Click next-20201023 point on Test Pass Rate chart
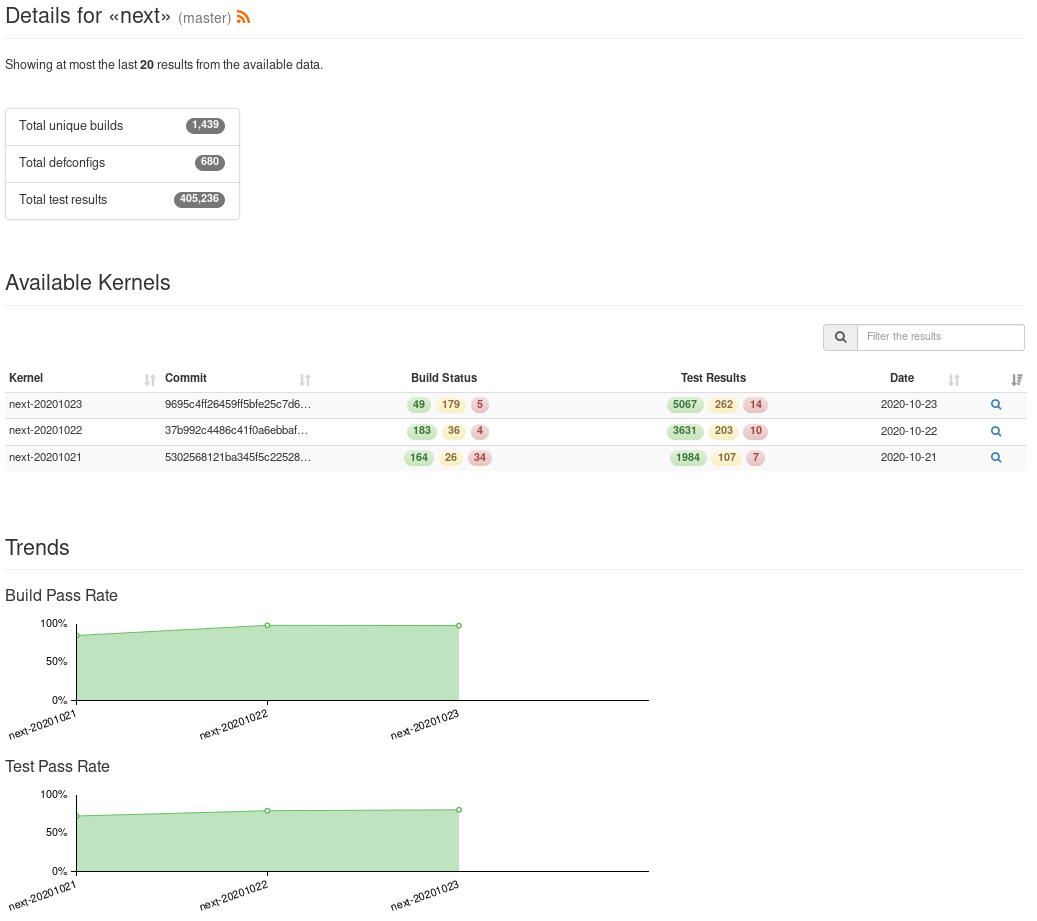Viewport: 1037px width, 921px height. 459,809
